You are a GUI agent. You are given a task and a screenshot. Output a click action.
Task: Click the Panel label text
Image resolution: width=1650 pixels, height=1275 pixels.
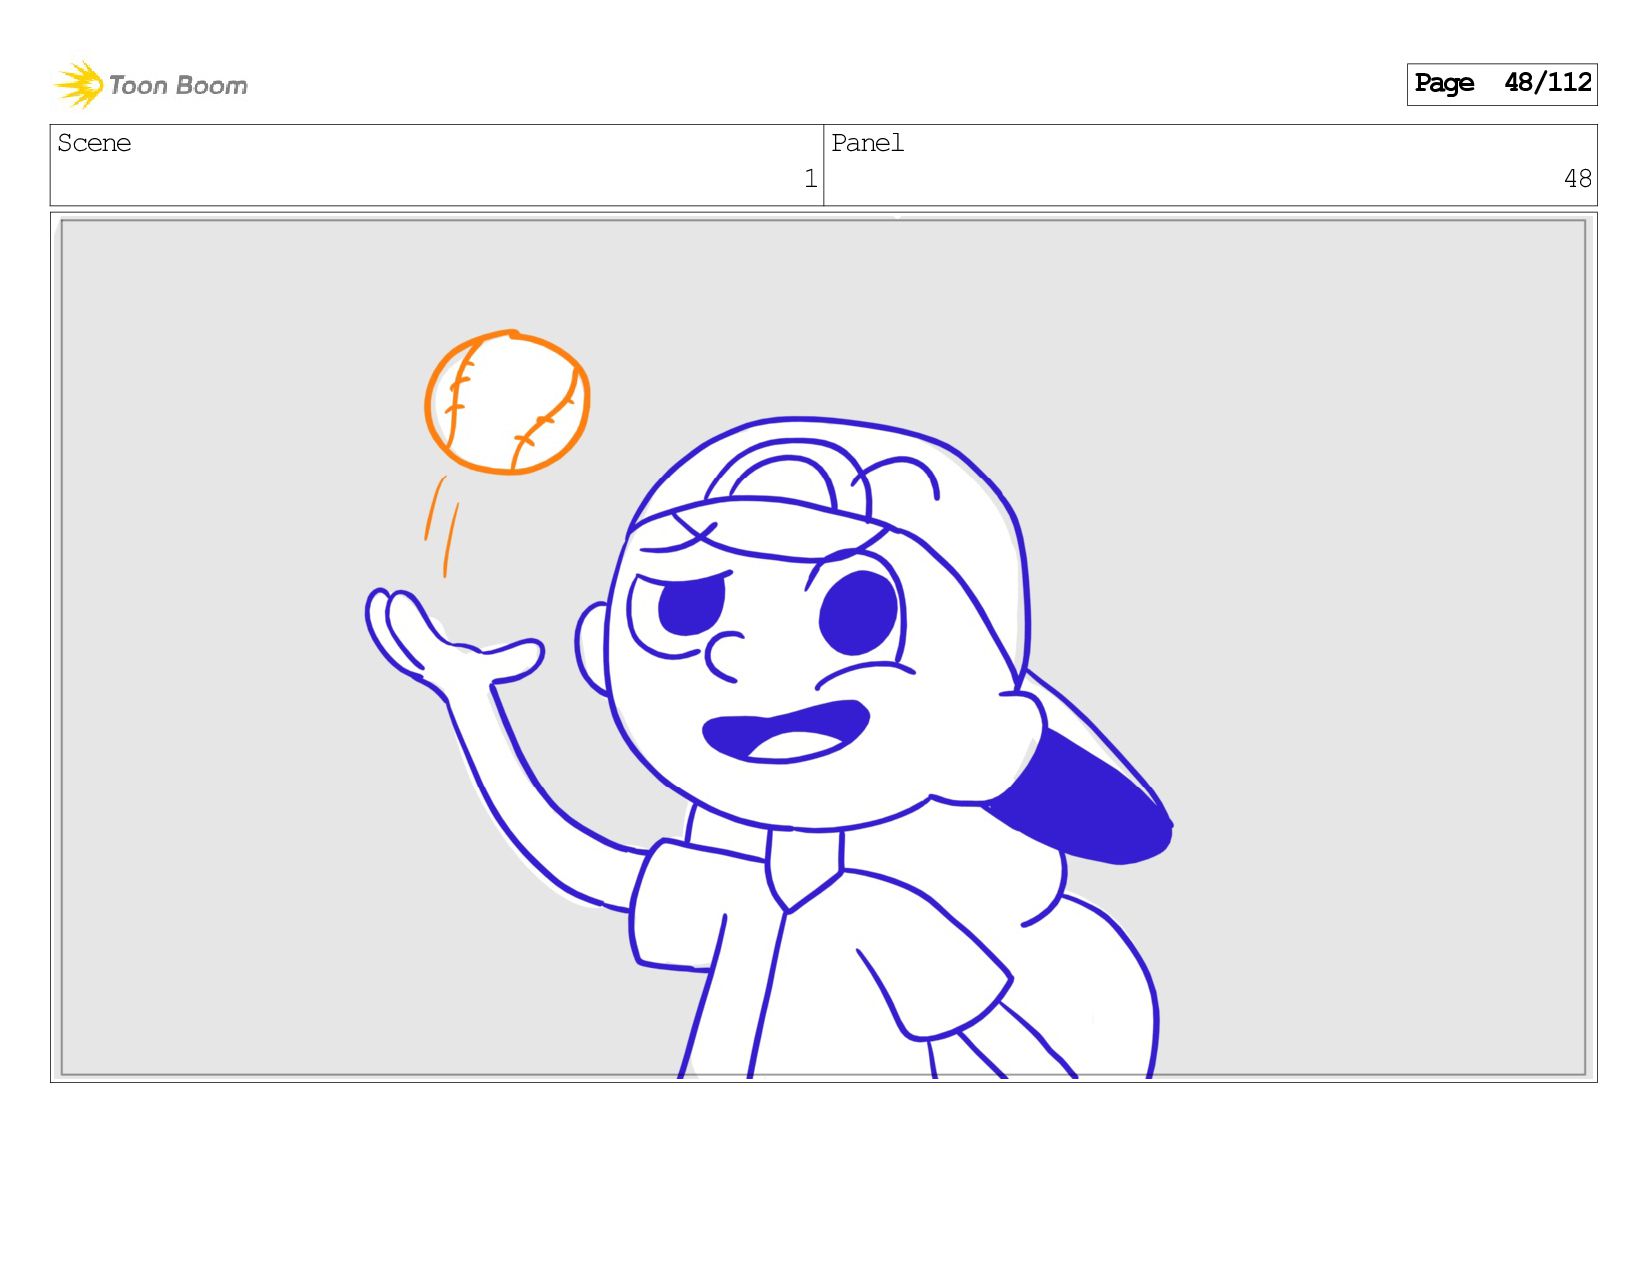pos(867,143)
